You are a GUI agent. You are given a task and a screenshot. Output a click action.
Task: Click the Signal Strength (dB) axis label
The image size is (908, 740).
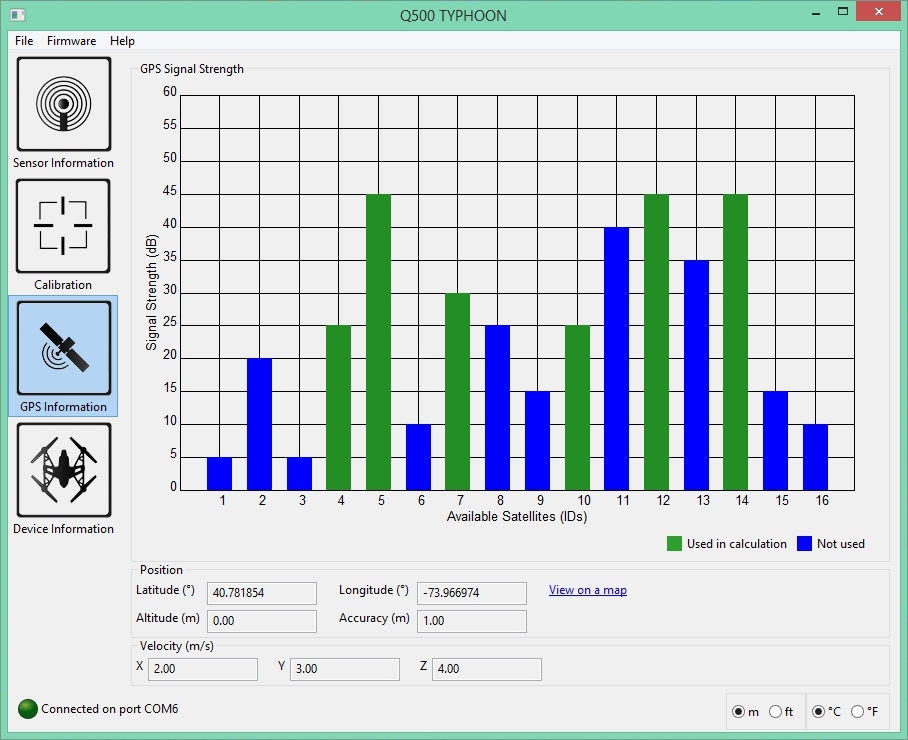tap(152, 292)
